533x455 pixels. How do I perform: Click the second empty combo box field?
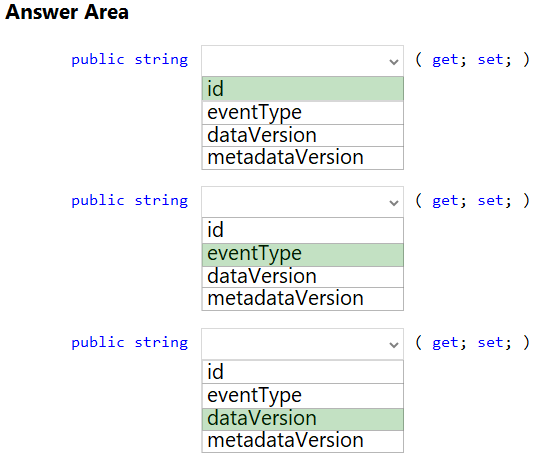pos(303,202)
